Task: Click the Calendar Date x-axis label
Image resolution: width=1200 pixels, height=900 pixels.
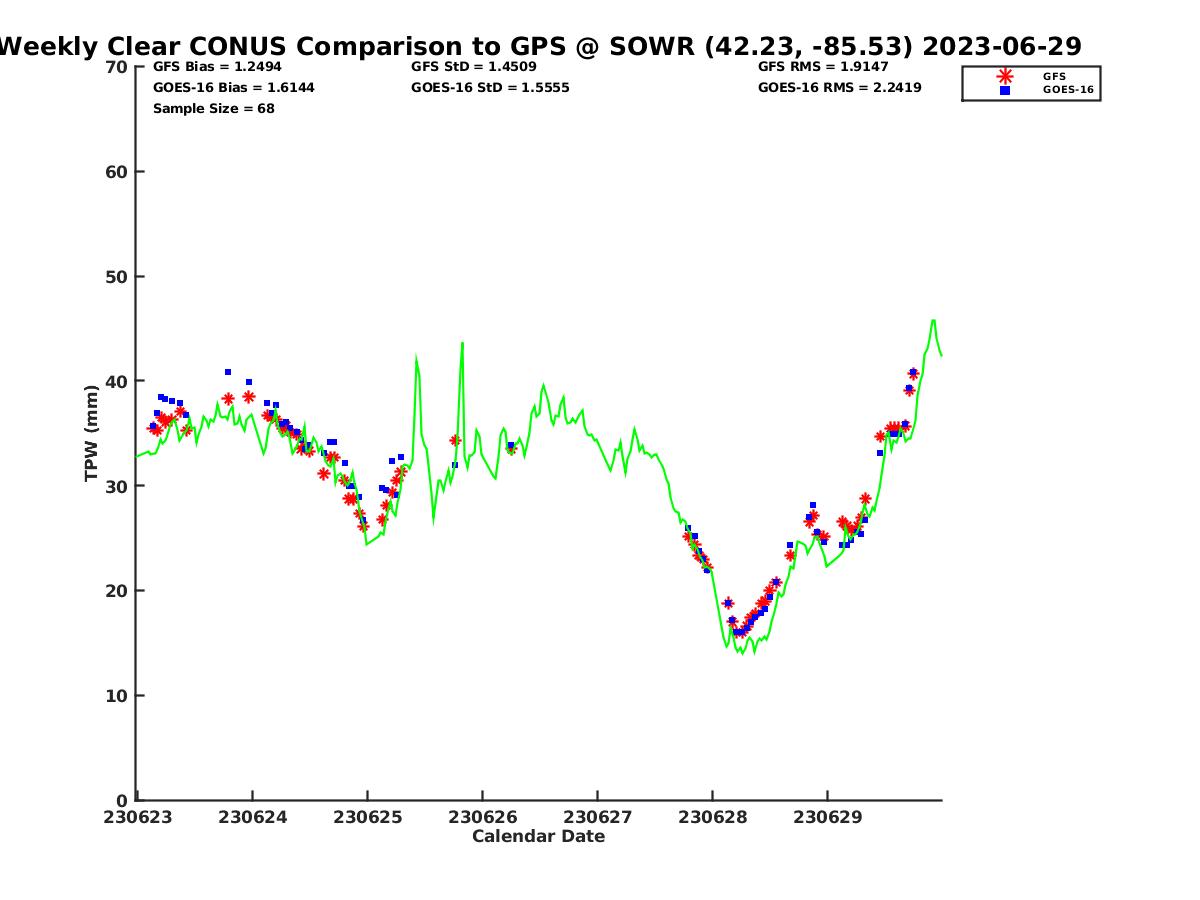Action: pyautogui.click(x=538, y=837)
